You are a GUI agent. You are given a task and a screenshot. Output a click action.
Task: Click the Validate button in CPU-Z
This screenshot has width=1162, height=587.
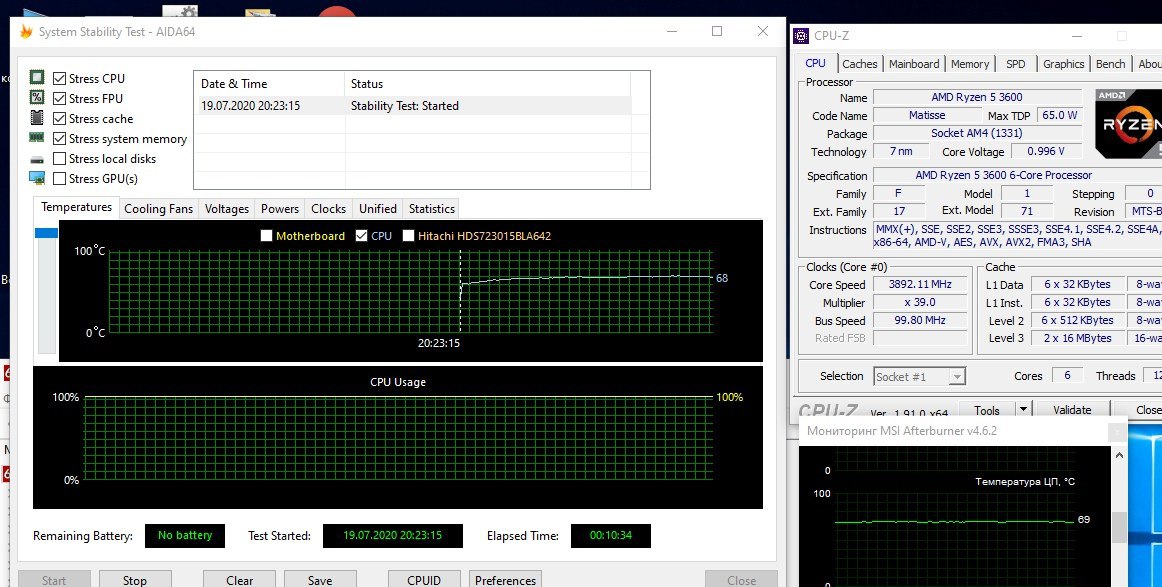tap(1072, 410)
